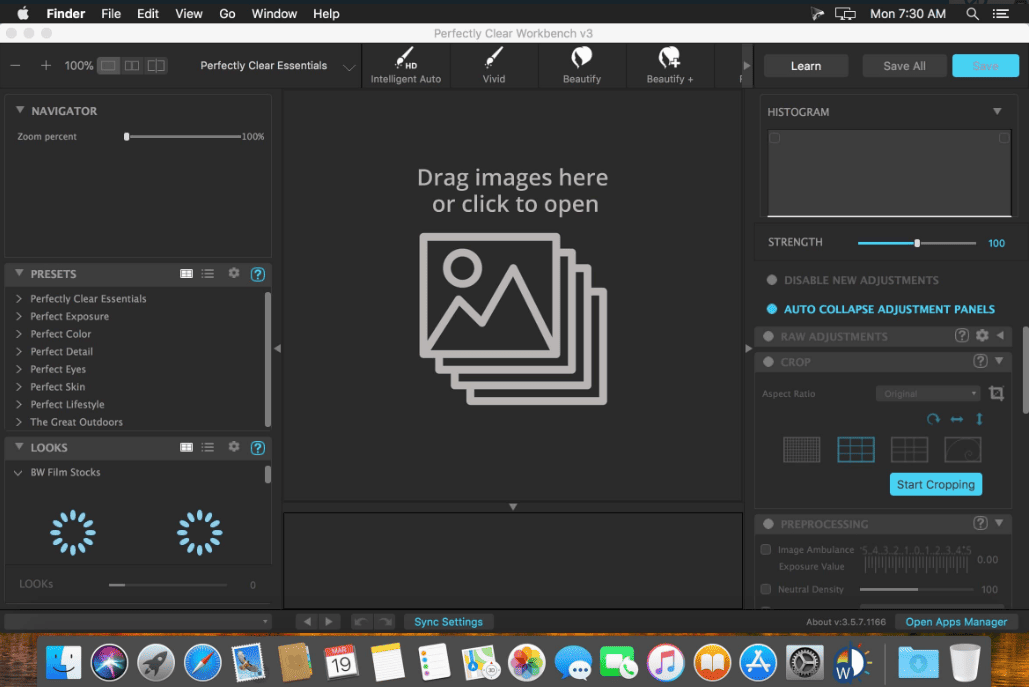The height and width of the screenshot is (687, 1029).
Task: Click the blue Save button
Action: tap(985, 66)
